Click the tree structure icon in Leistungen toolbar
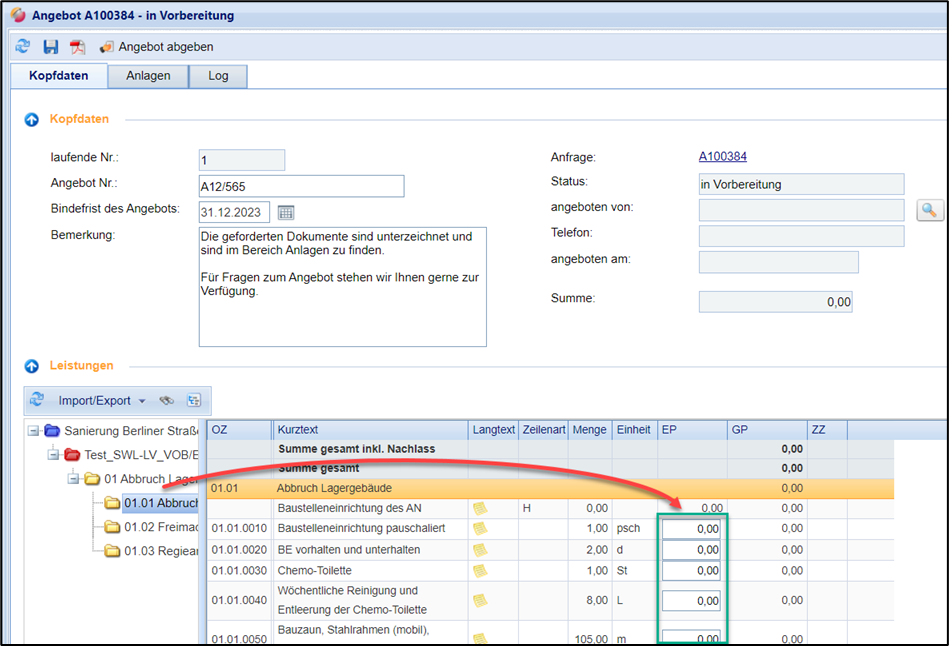The width and height of the screenshot is (949, 646). point(193,401)
